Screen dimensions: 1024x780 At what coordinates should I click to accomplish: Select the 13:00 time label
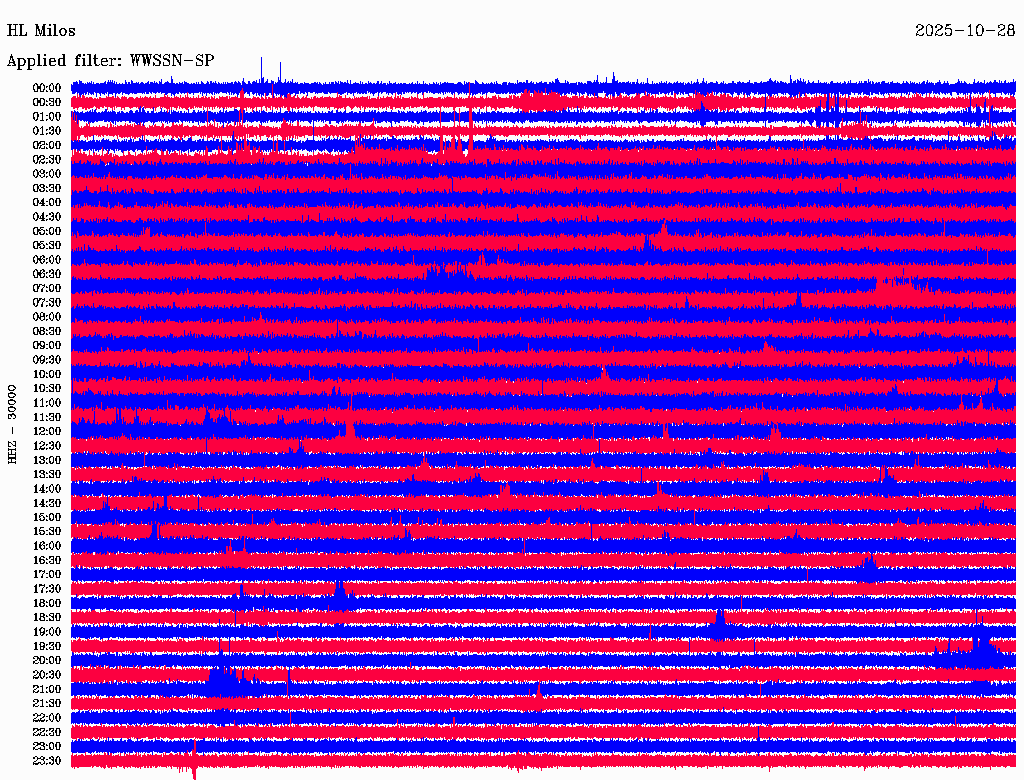(x=47, y=461)
